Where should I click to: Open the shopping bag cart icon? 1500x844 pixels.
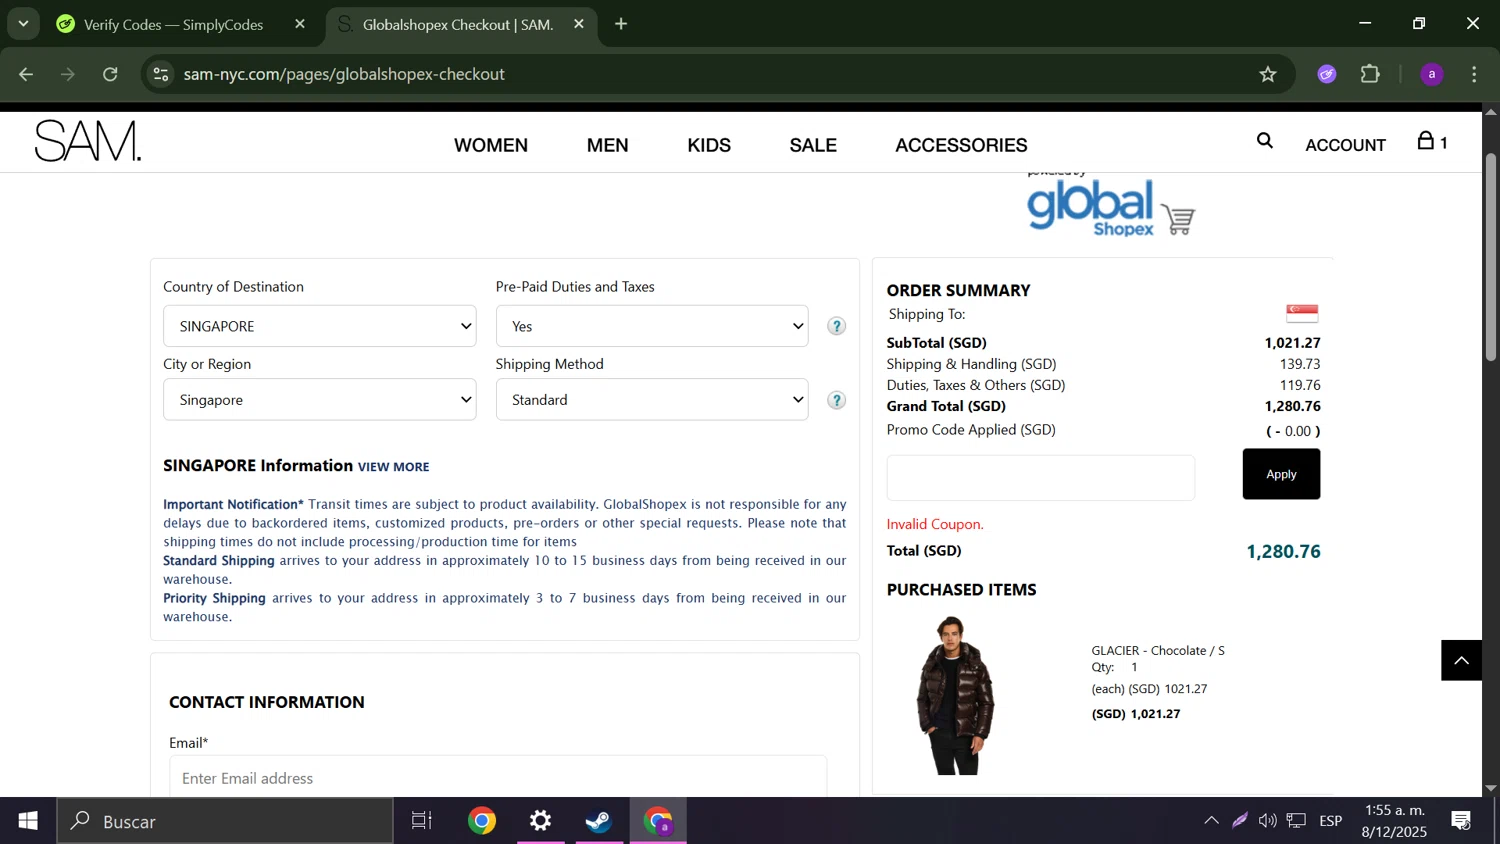pyautogui.click(x=1432, y=142)
